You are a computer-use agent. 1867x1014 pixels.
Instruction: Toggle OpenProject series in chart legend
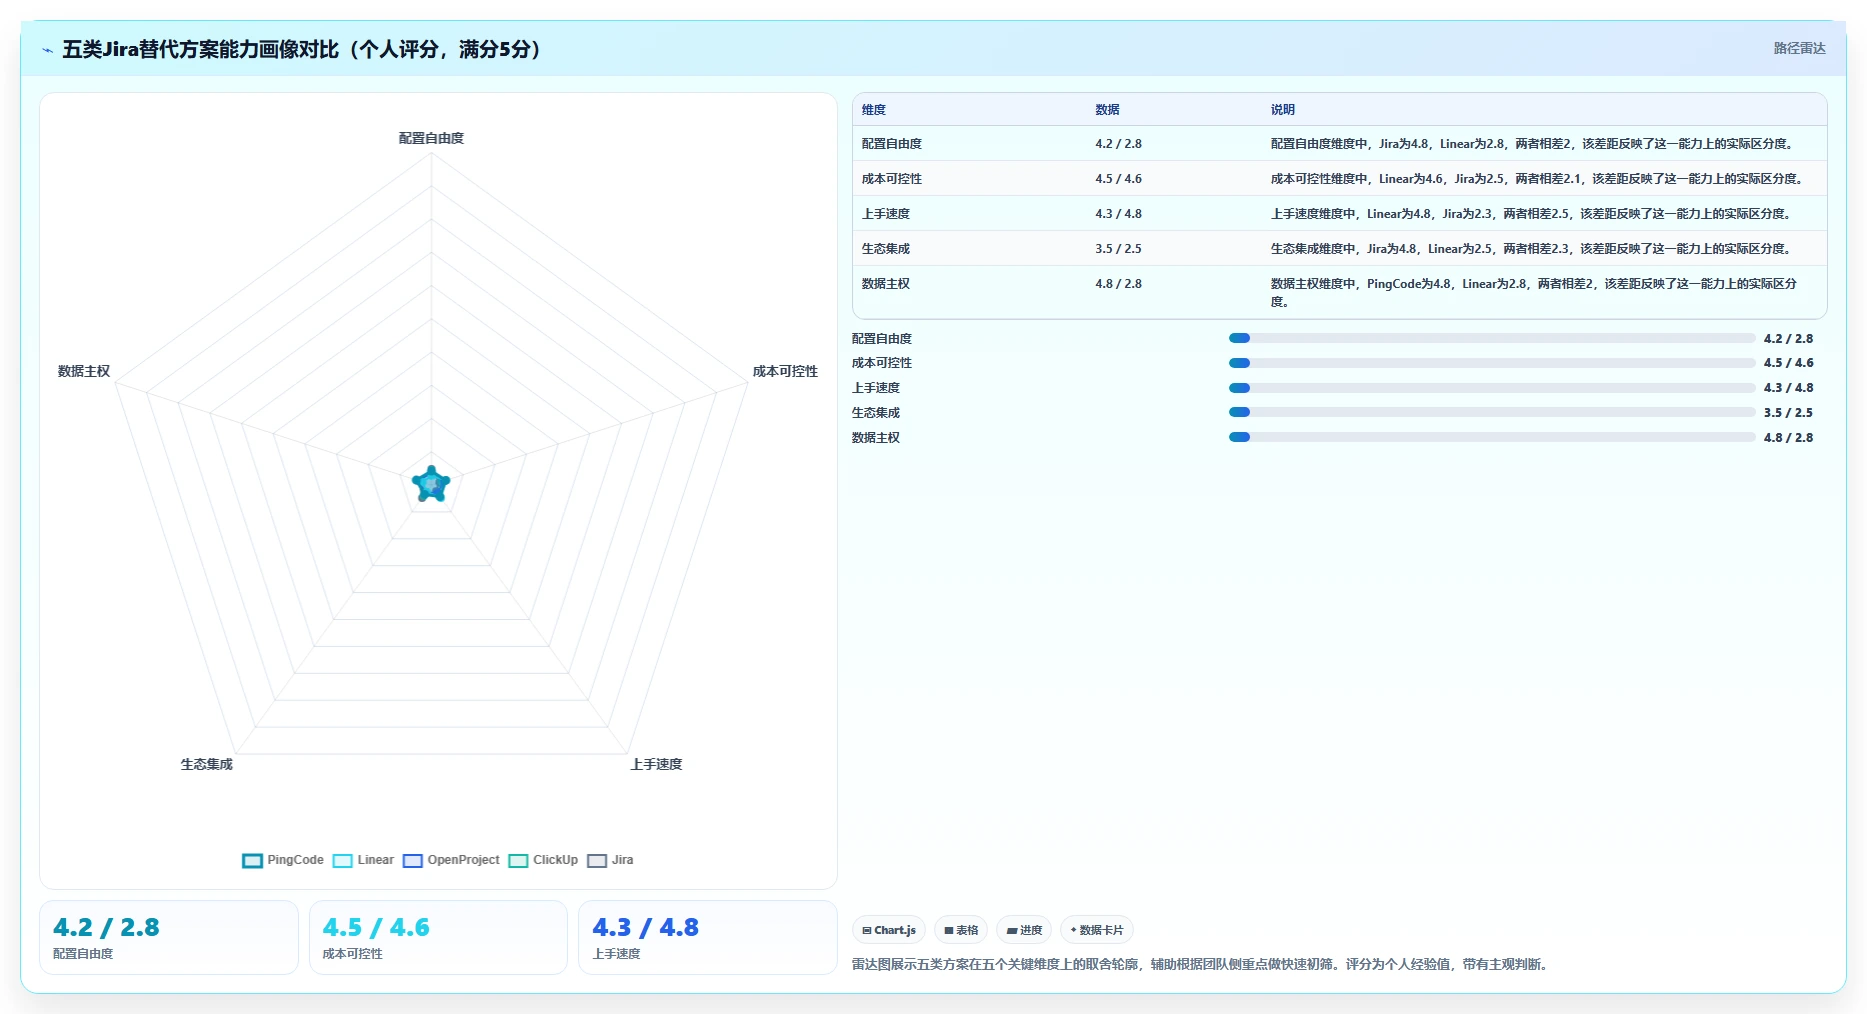451,860
